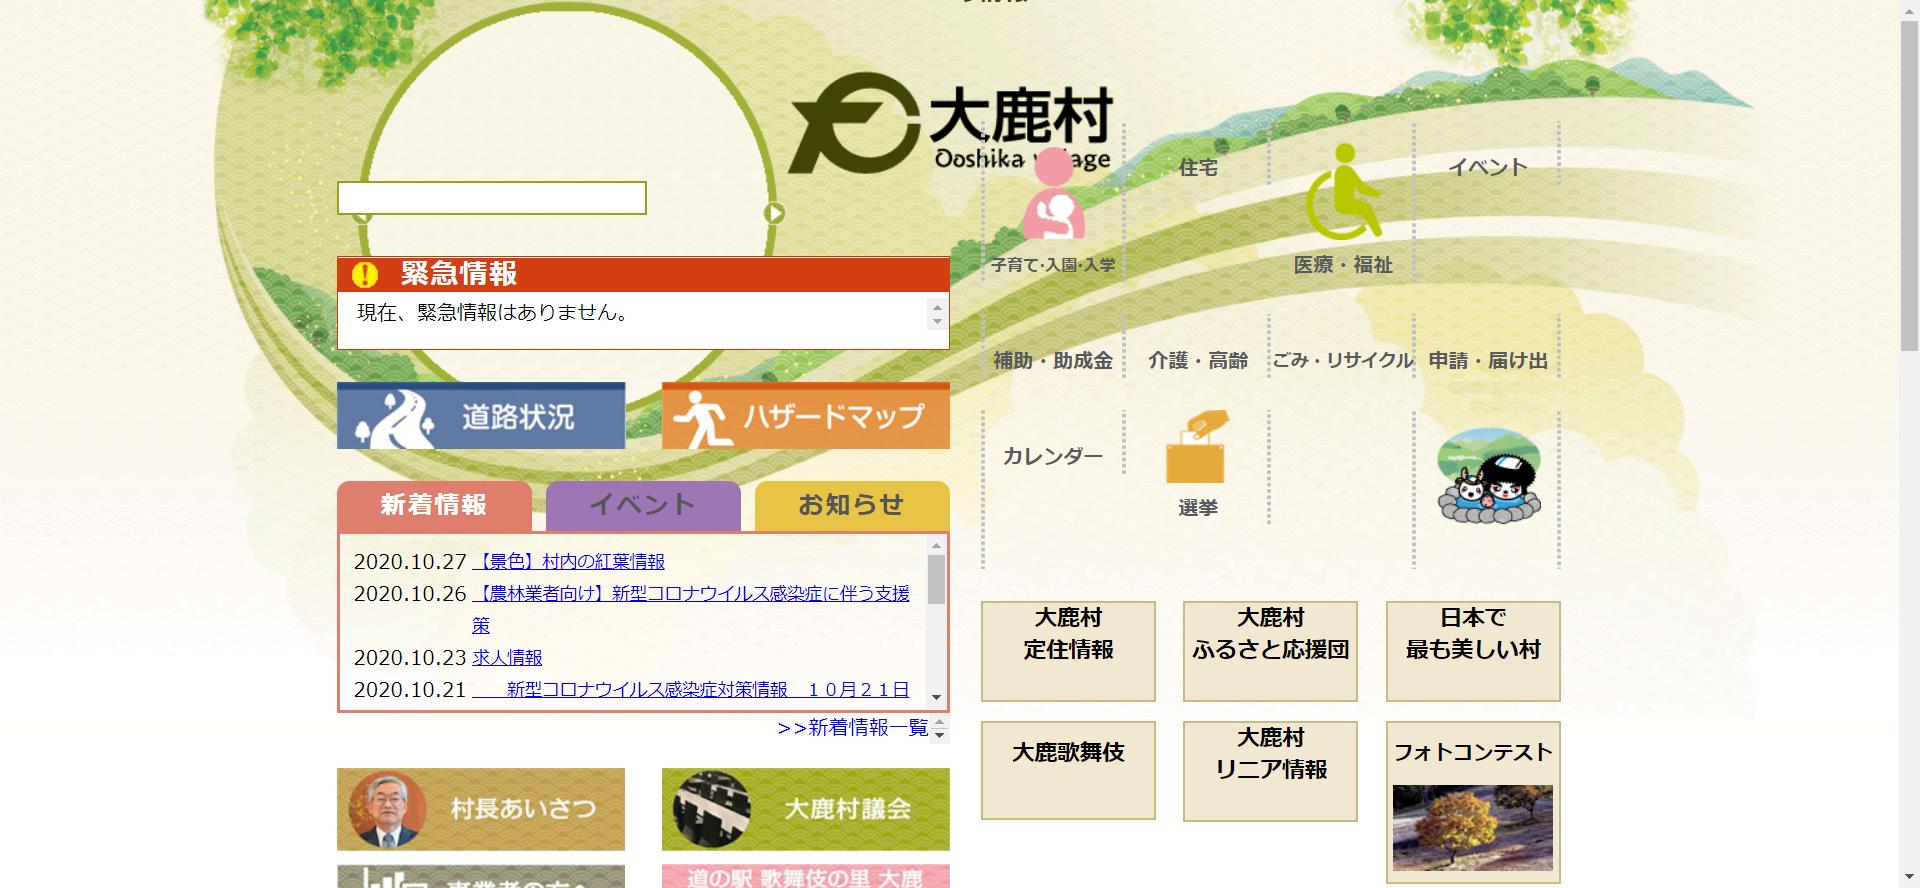Image resolution: width=1920 pixels, height=888 pixels.
Task: Open the 介護・高齢 category
Action: tap(1198, 361)
